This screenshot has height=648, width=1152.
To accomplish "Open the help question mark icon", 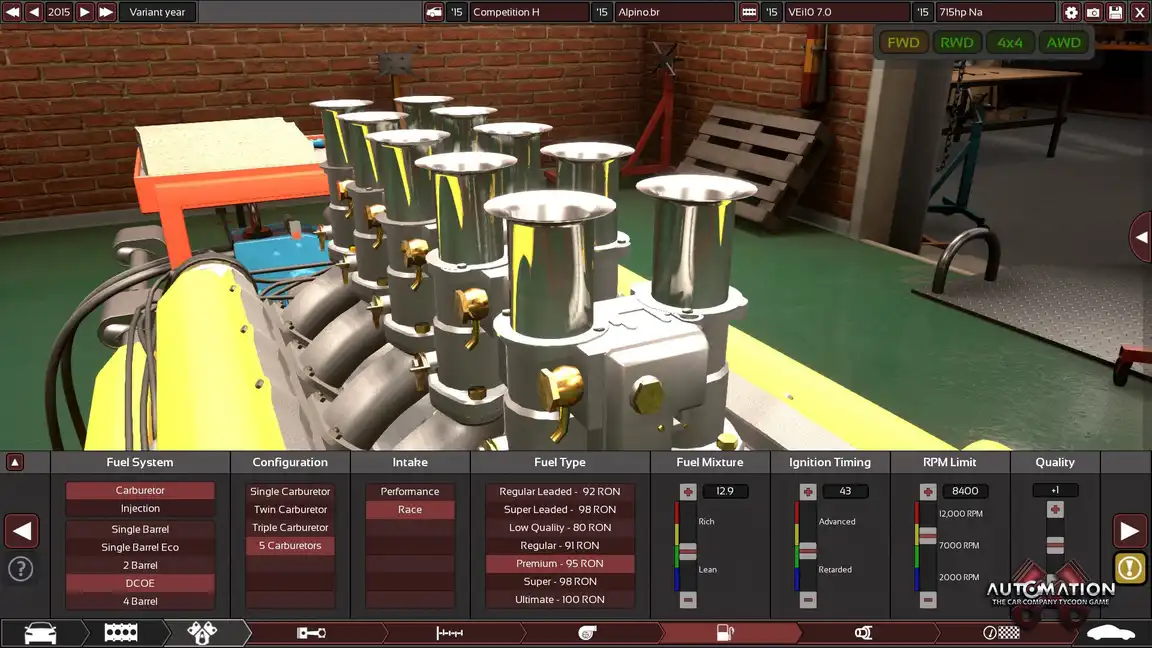I will coord(21,569).
